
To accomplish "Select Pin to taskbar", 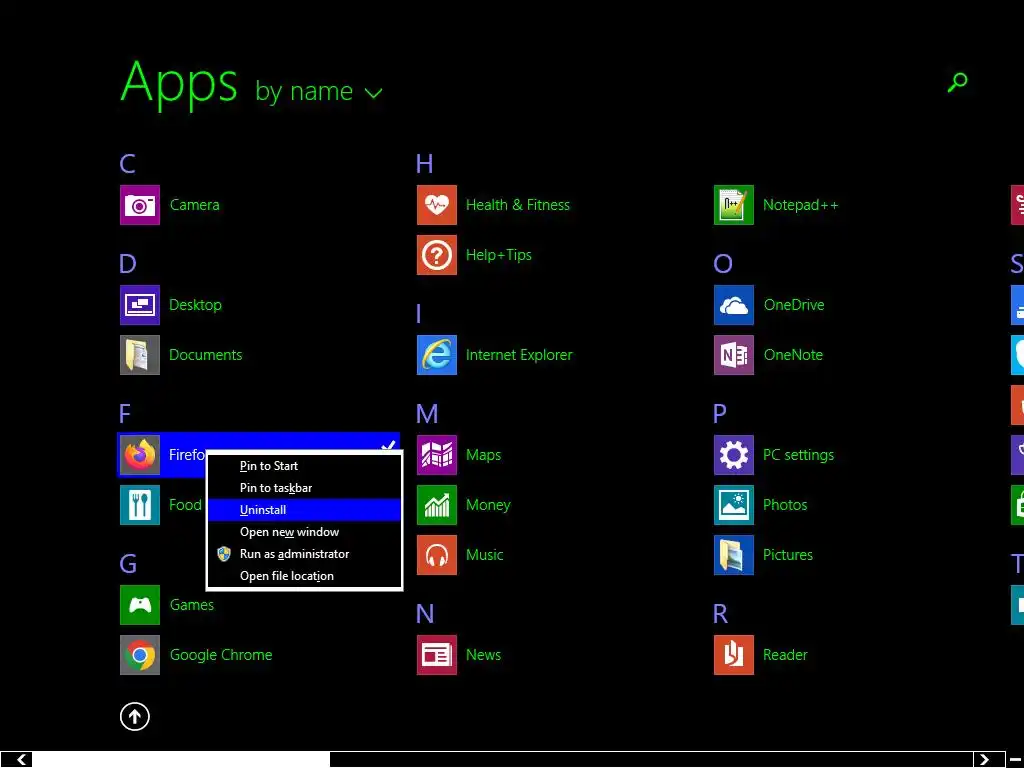I will tap(304, 488).
